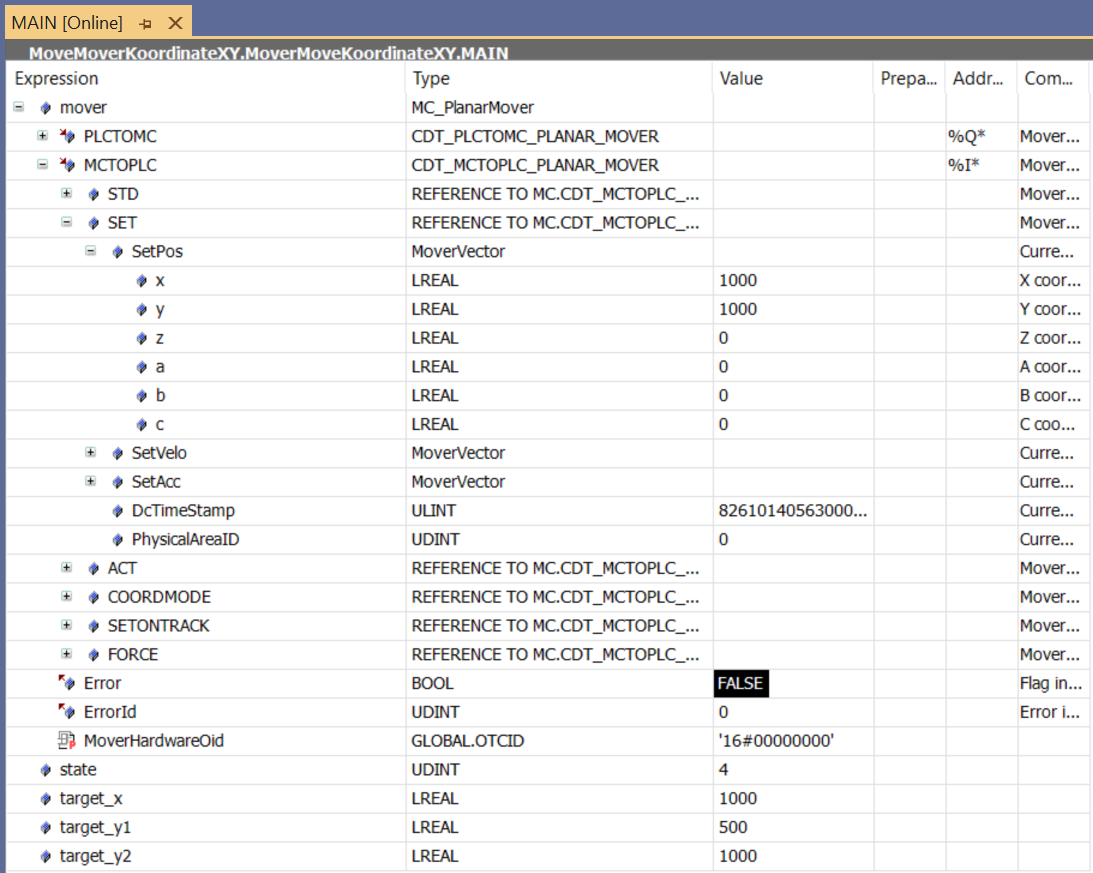This screenshot has width=1093, height=873.
Task: Click the DcTimeStamp variable icon
Action: coord(118,510)
